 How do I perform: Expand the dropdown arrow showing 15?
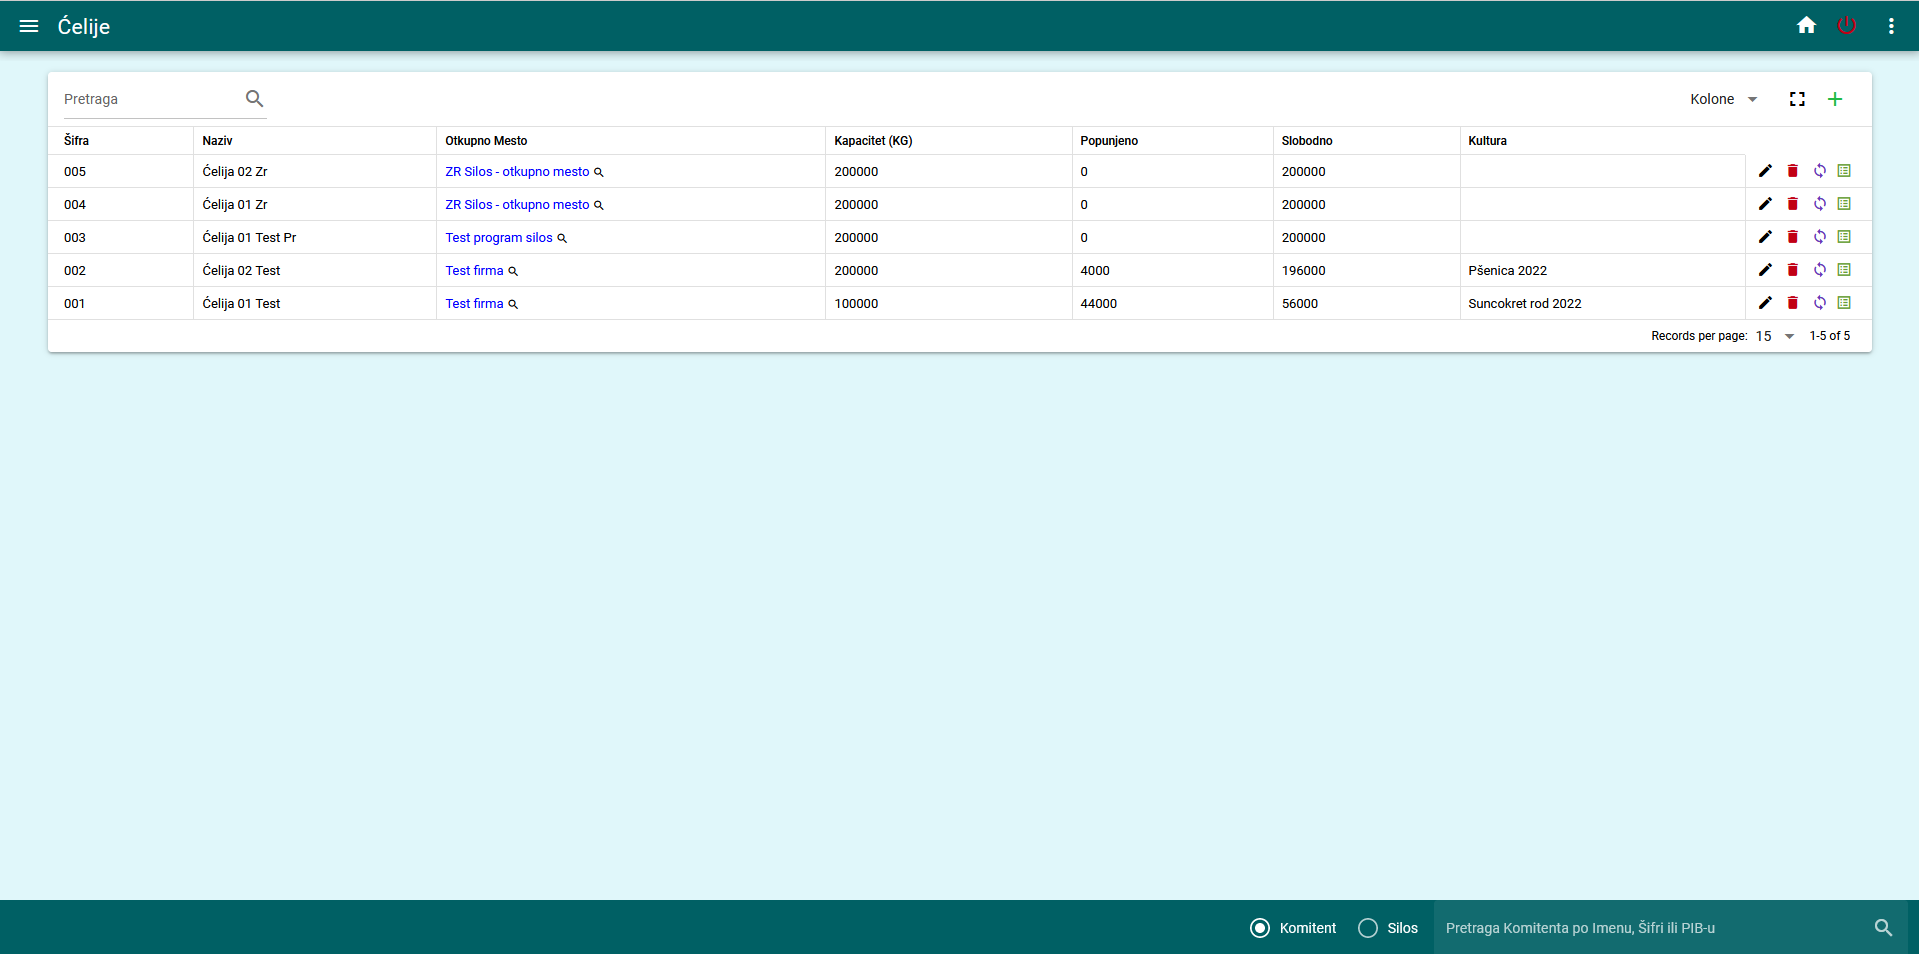[1790, 336]
